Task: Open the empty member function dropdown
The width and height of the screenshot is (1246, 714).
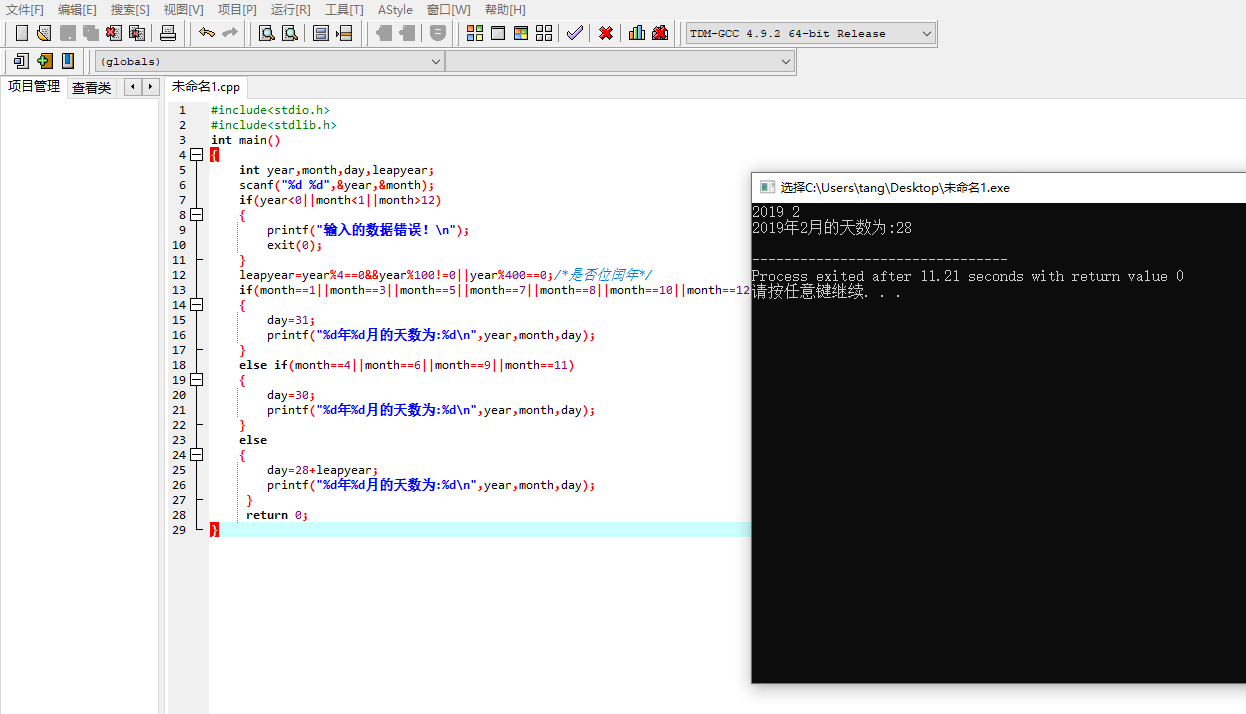Action: click(785, 61)
